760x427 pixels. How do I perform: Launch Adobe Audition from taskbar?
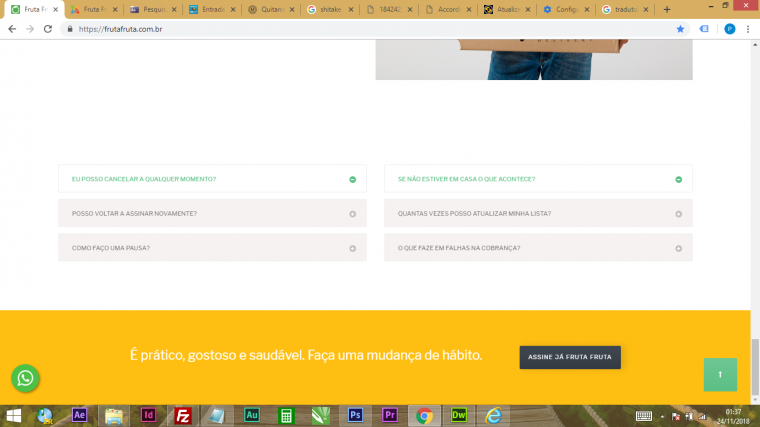click(252, 415)
